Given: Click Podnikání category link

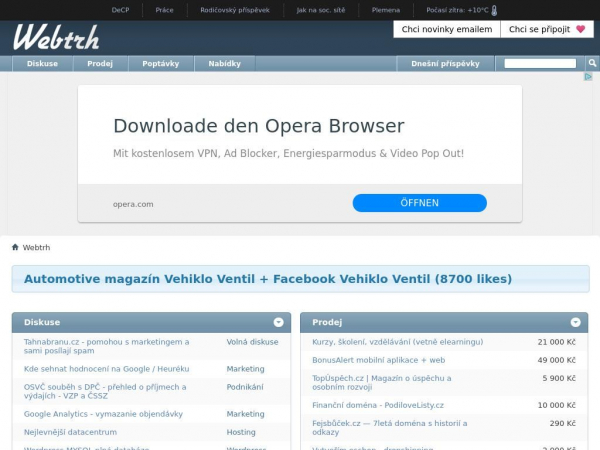Looking at the screenshot, I should point(245,387).
